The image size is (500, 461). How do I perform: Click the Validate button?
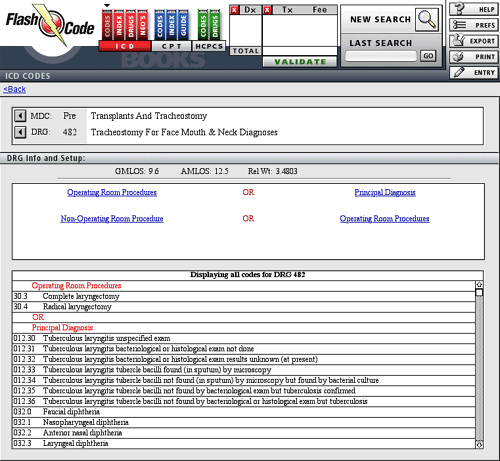tap(300, 62)
